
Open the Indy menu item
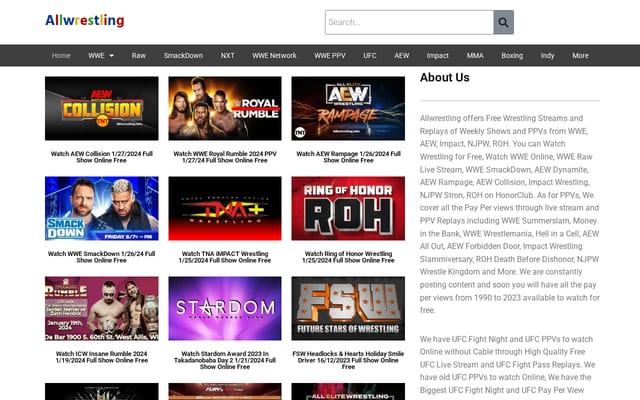(x=547, y=56)
